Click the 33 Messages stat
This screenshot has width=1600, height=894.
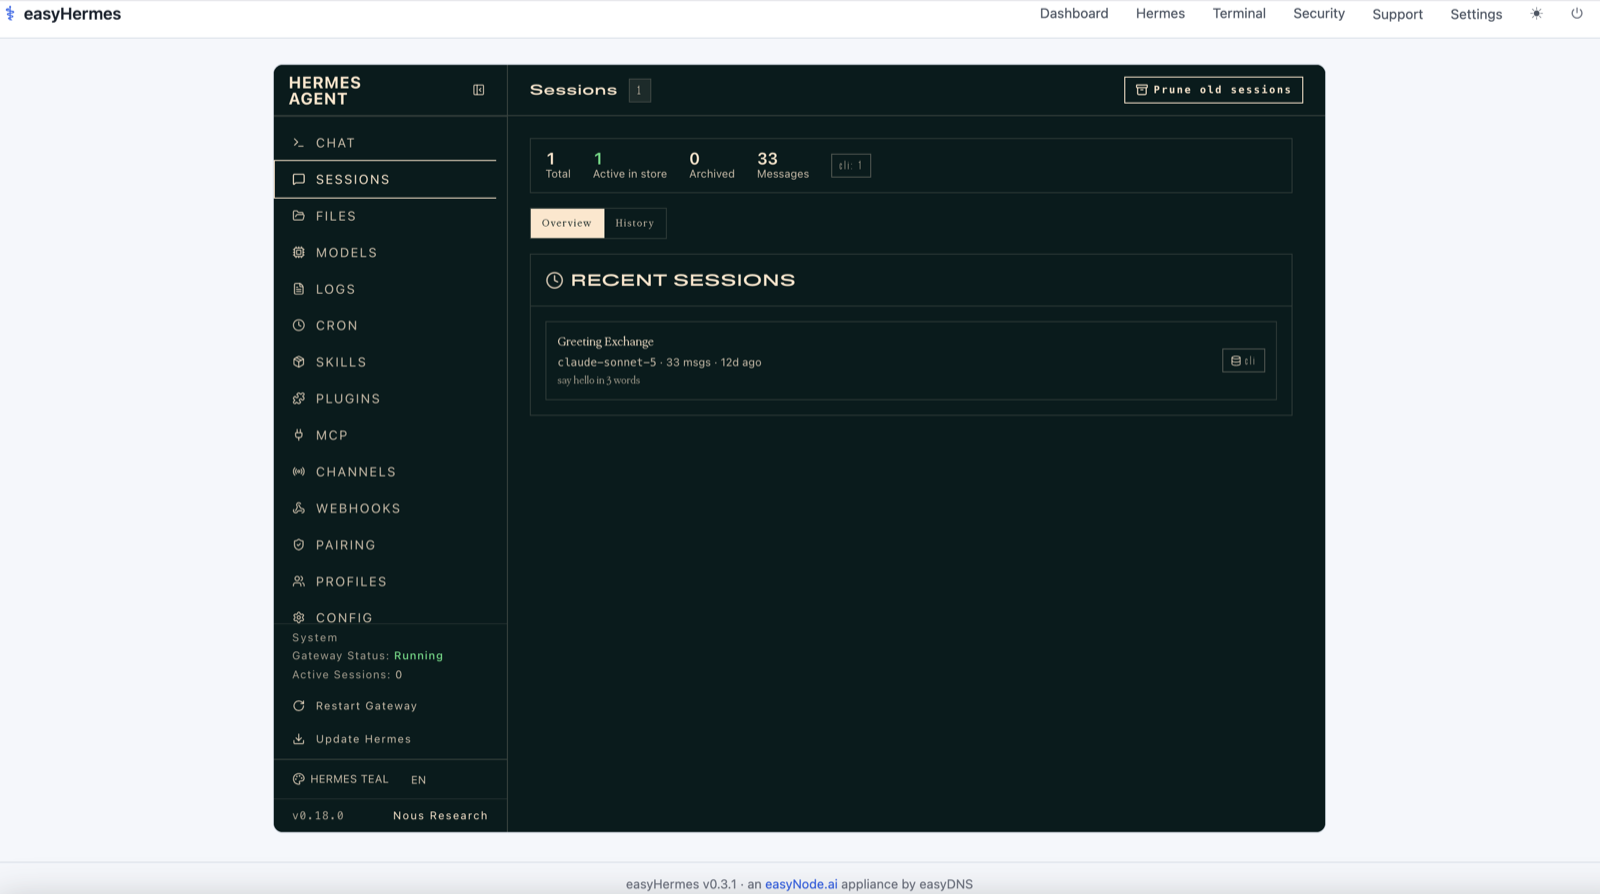[783, 165]
